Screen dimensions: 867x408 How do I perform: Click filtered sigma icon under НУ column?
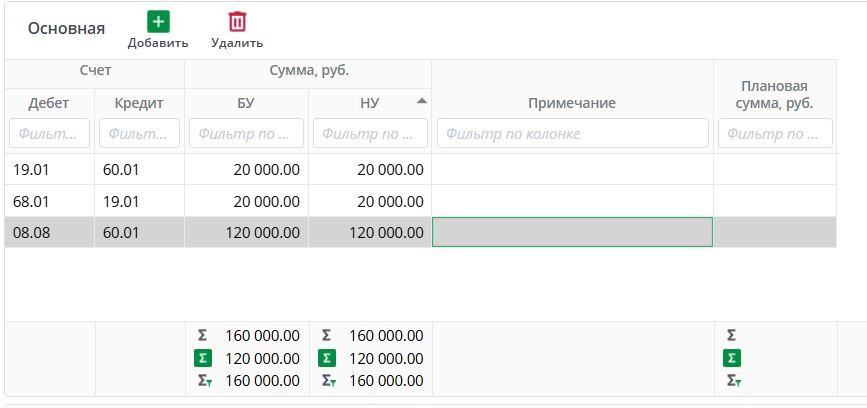(x=327, y=380)
